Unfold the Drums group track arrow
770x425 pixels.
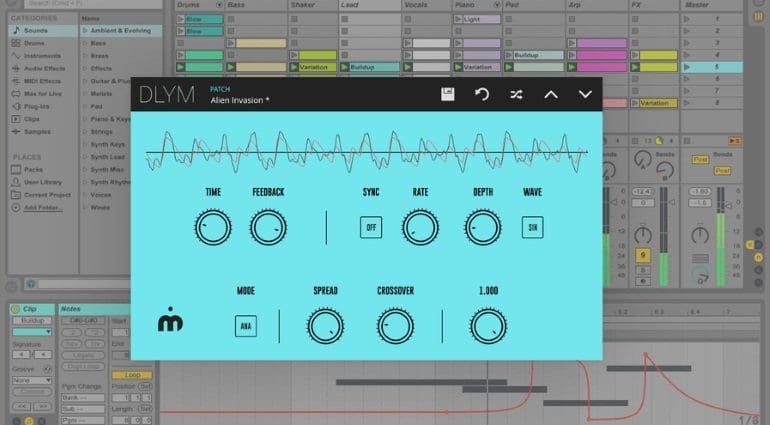pyautogui.click(x=219, y=5)
